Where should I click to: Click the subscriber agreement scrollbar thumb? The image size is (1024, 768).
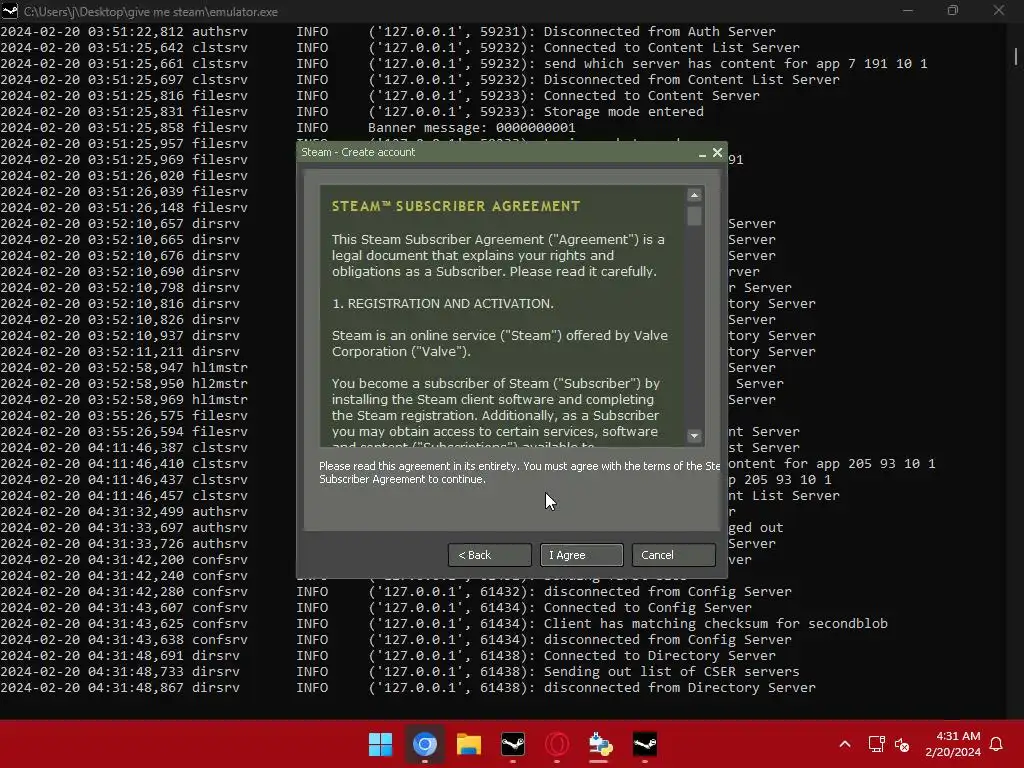(x=694, y=216)
